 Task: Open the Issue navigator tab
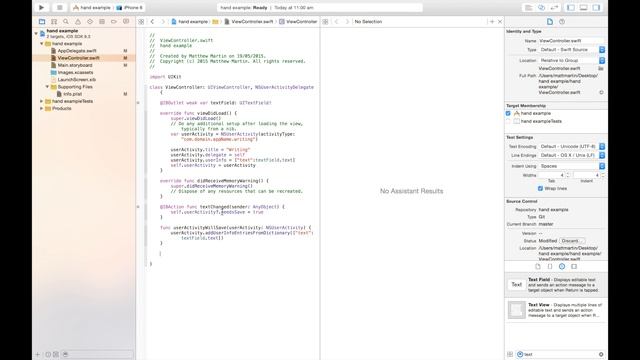[x=78, y=22]
